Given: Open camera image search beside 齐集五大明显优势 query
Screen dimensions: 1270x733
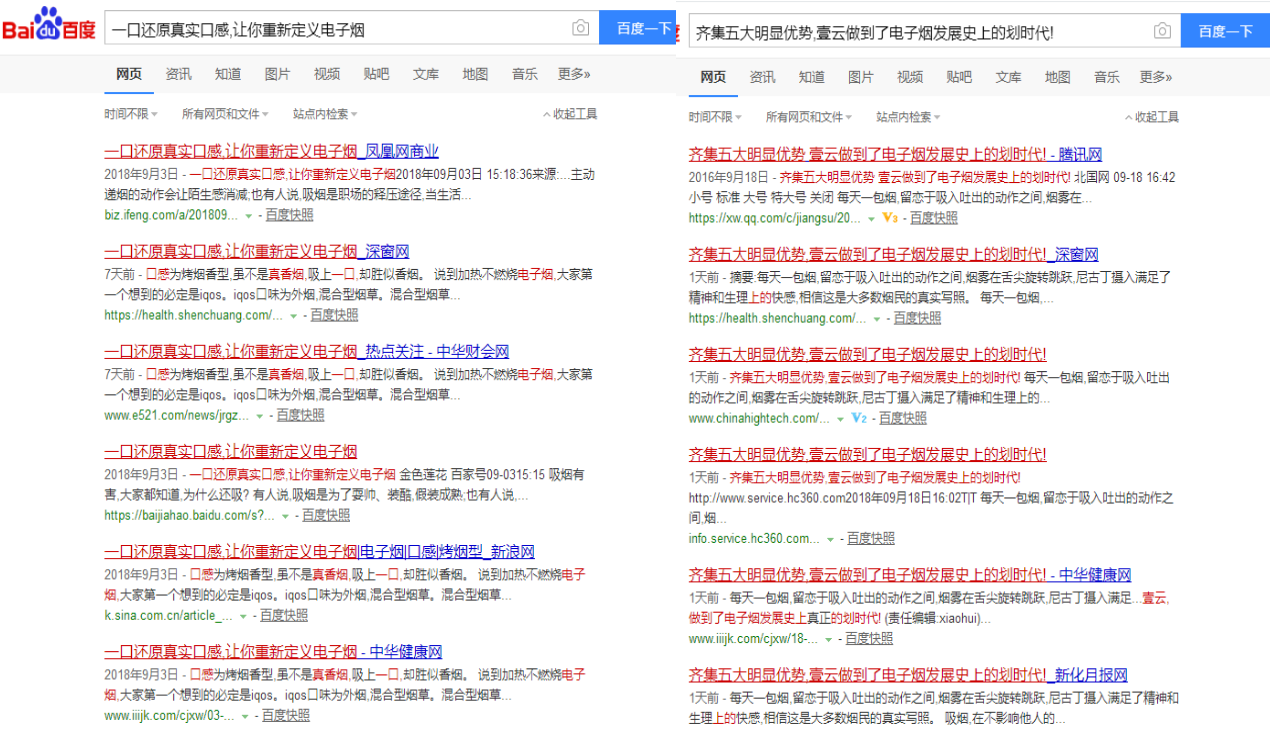Looking at the screenshot, I should click(1162, 31).
